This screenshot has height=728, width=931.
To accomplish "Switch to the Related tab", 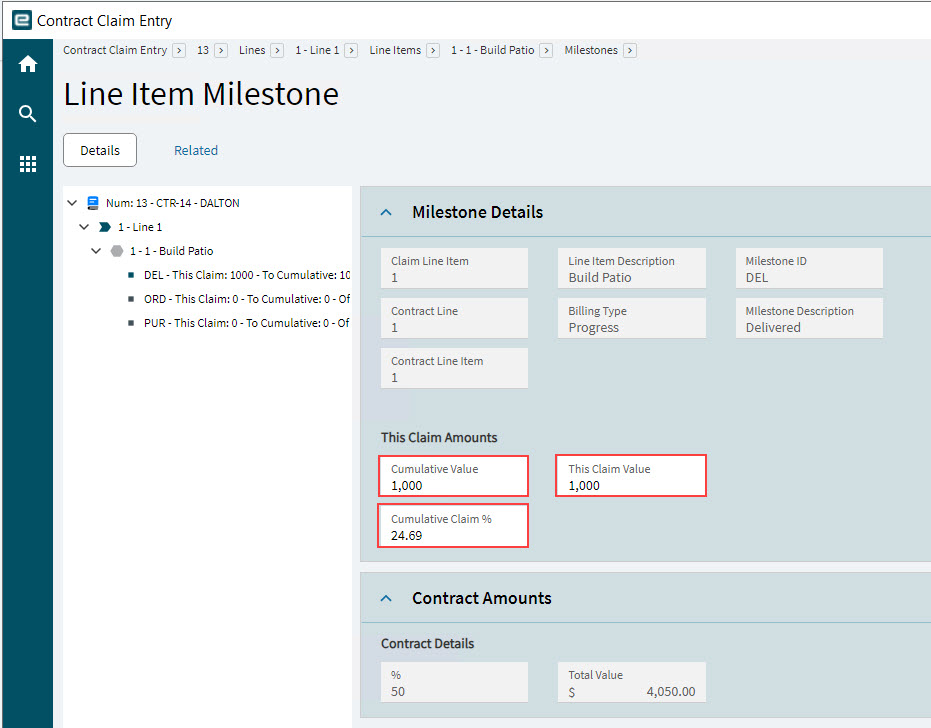I will click(x=196, y=150).
